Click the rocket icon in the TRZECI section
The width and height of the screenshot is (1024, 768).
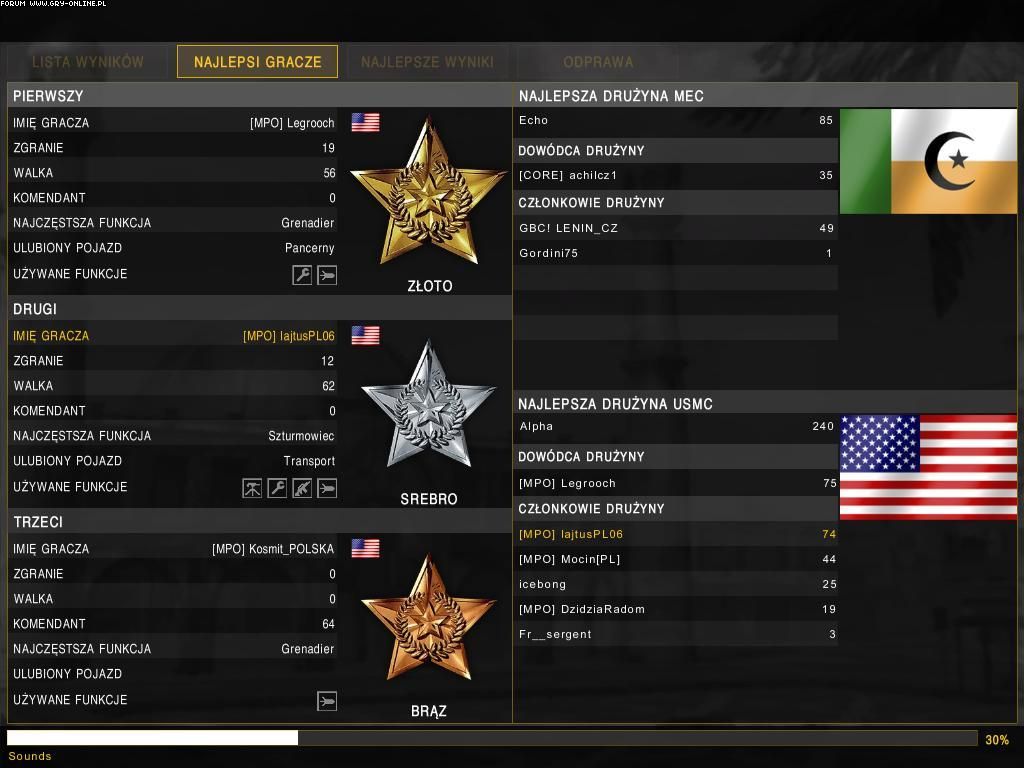[x=327, y=701]
